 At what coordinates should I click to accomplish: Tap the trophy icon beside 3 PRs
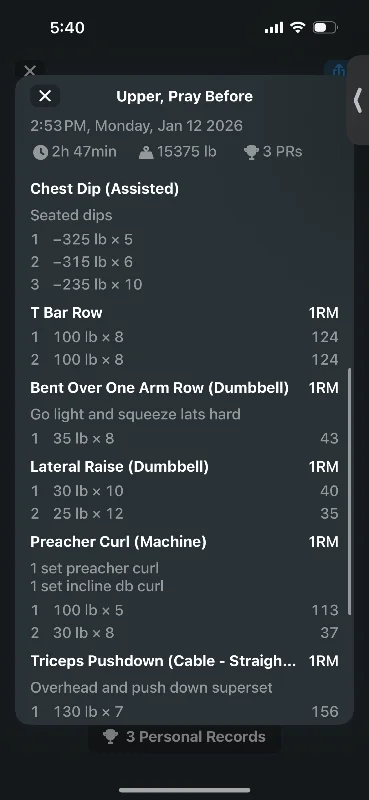click(x=251, y=152)
